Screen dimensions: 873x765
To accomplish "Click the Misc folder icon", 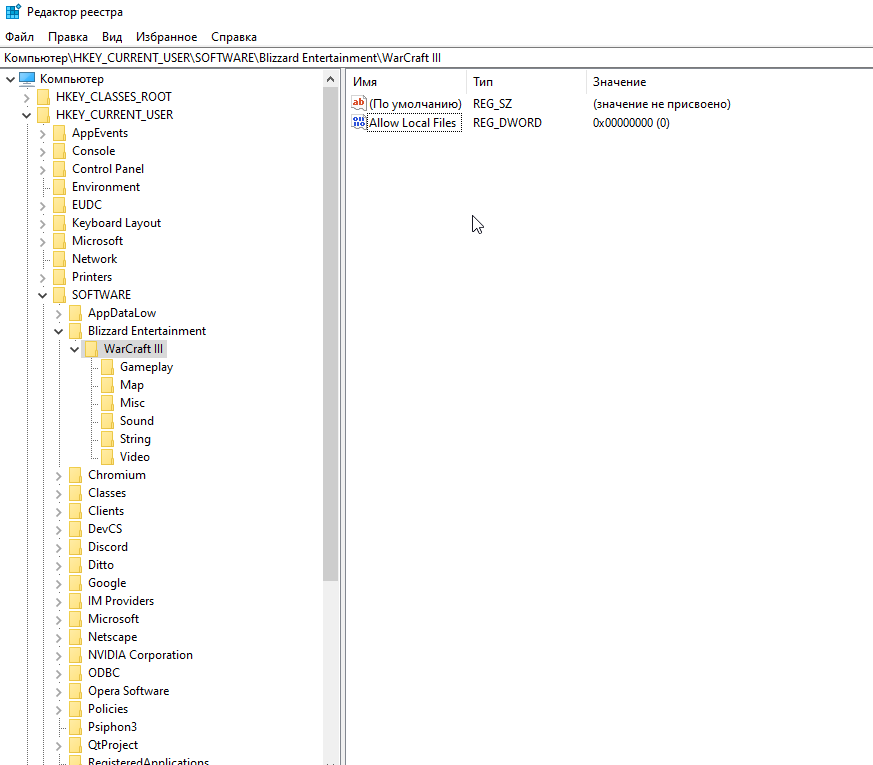I will pyautogui.click(x=107, y=403).
